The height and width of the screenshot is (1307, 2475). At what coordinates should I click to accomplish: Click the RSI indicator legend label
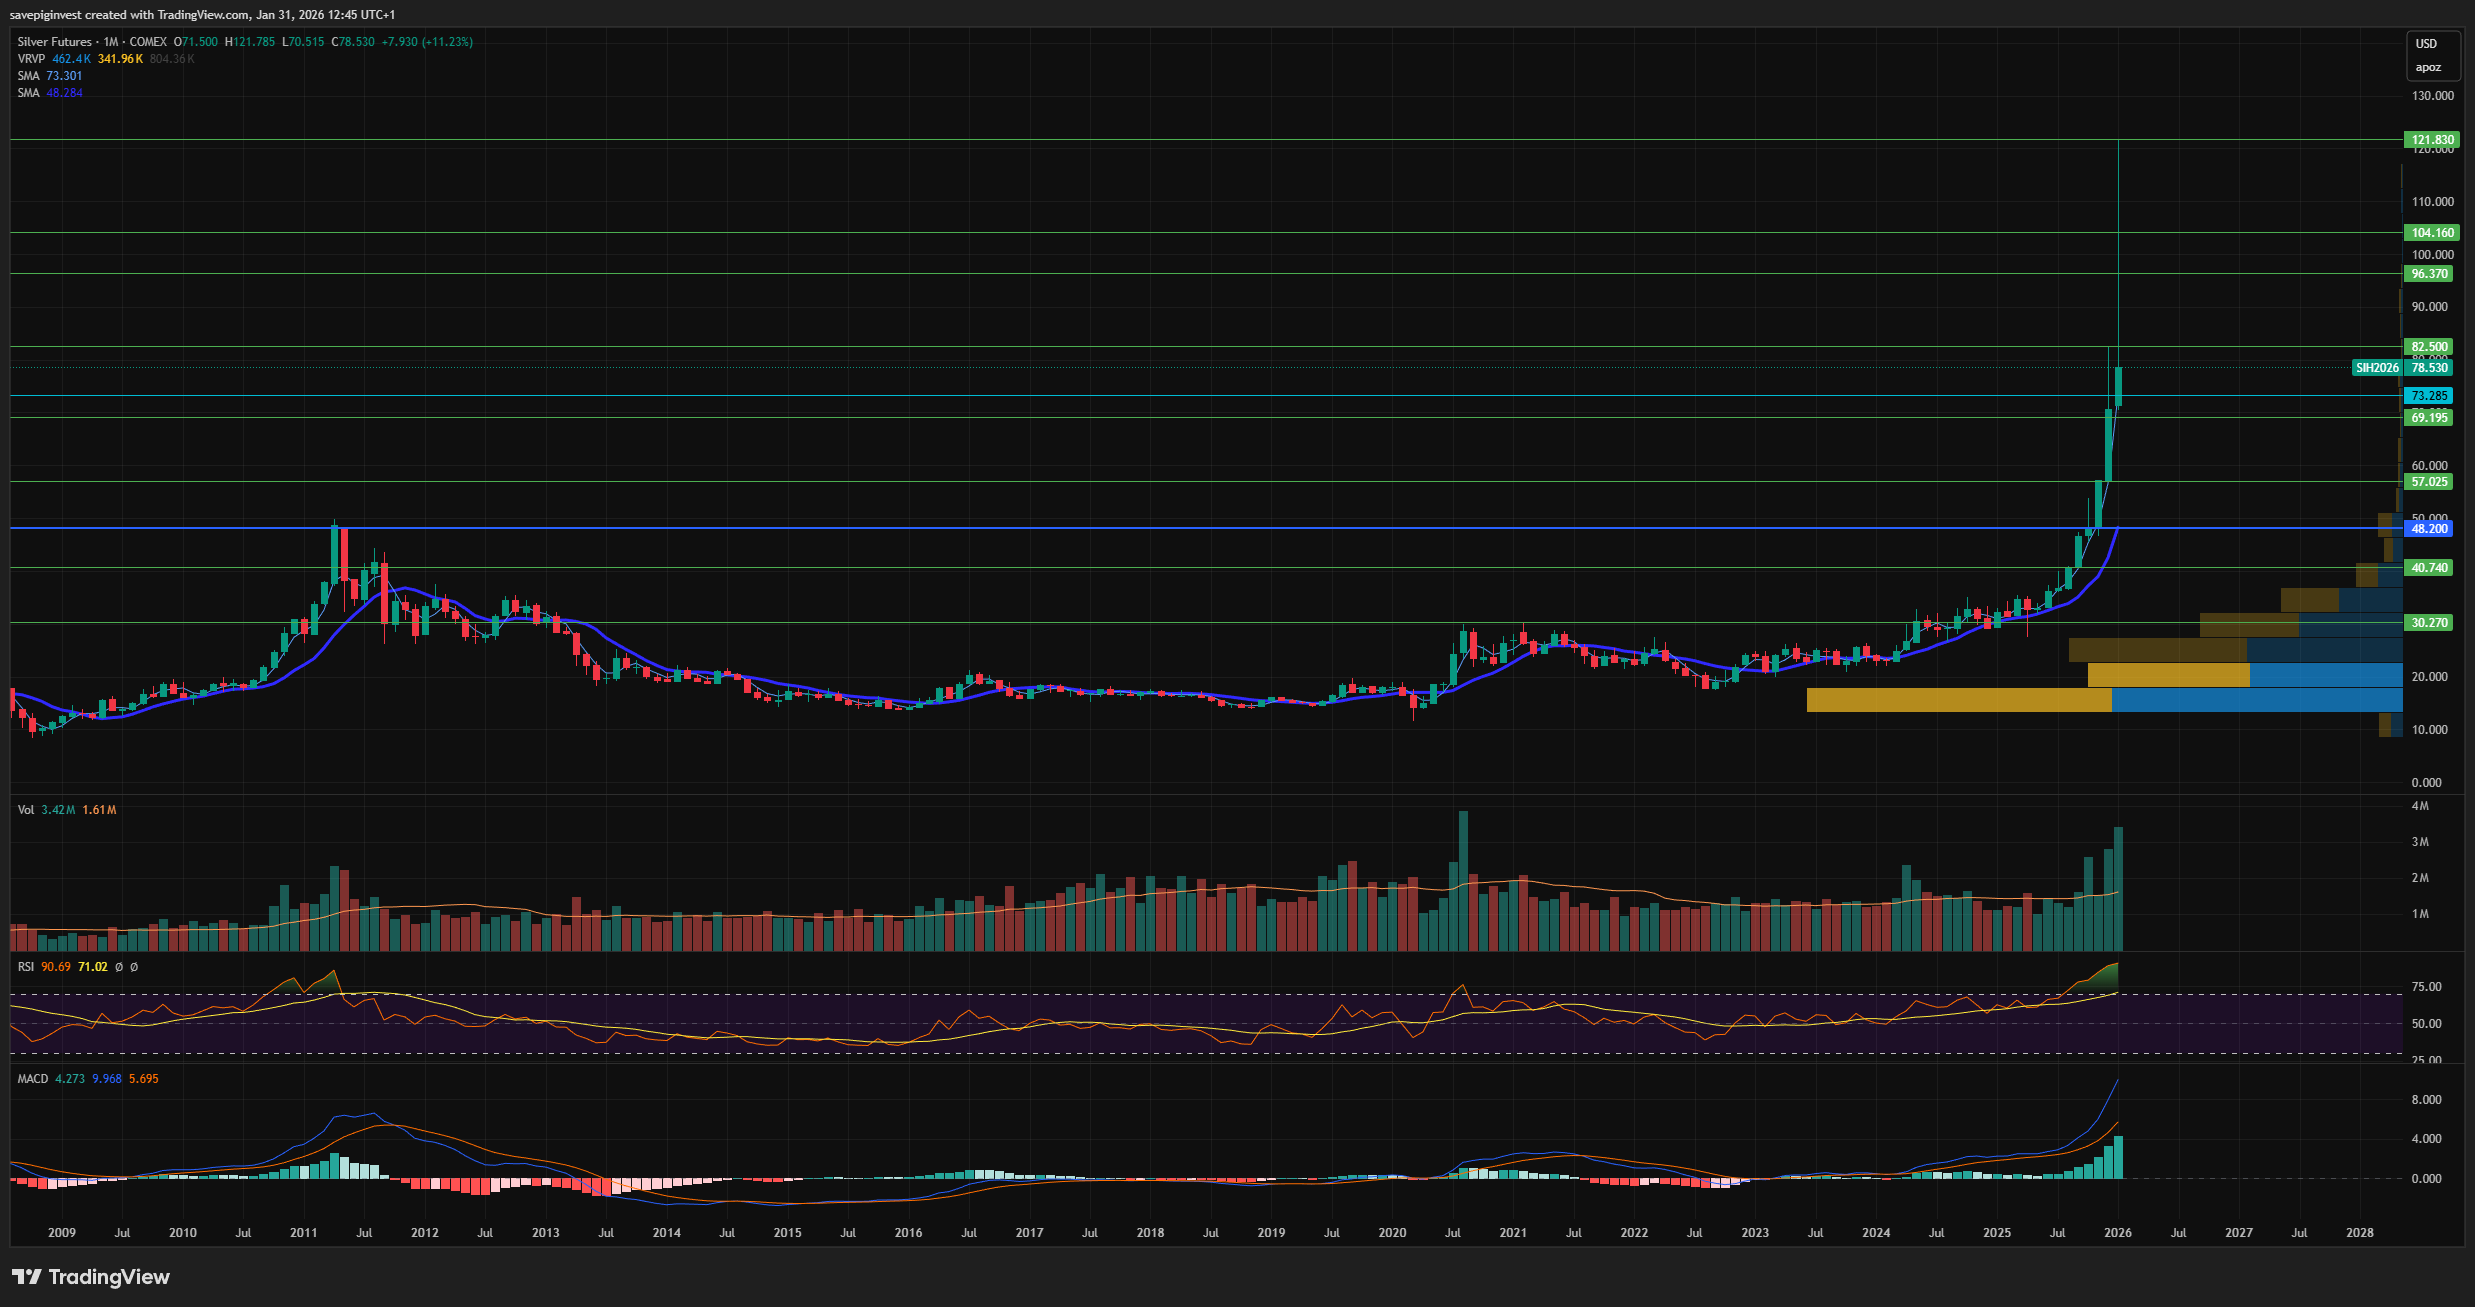point(25,967)
